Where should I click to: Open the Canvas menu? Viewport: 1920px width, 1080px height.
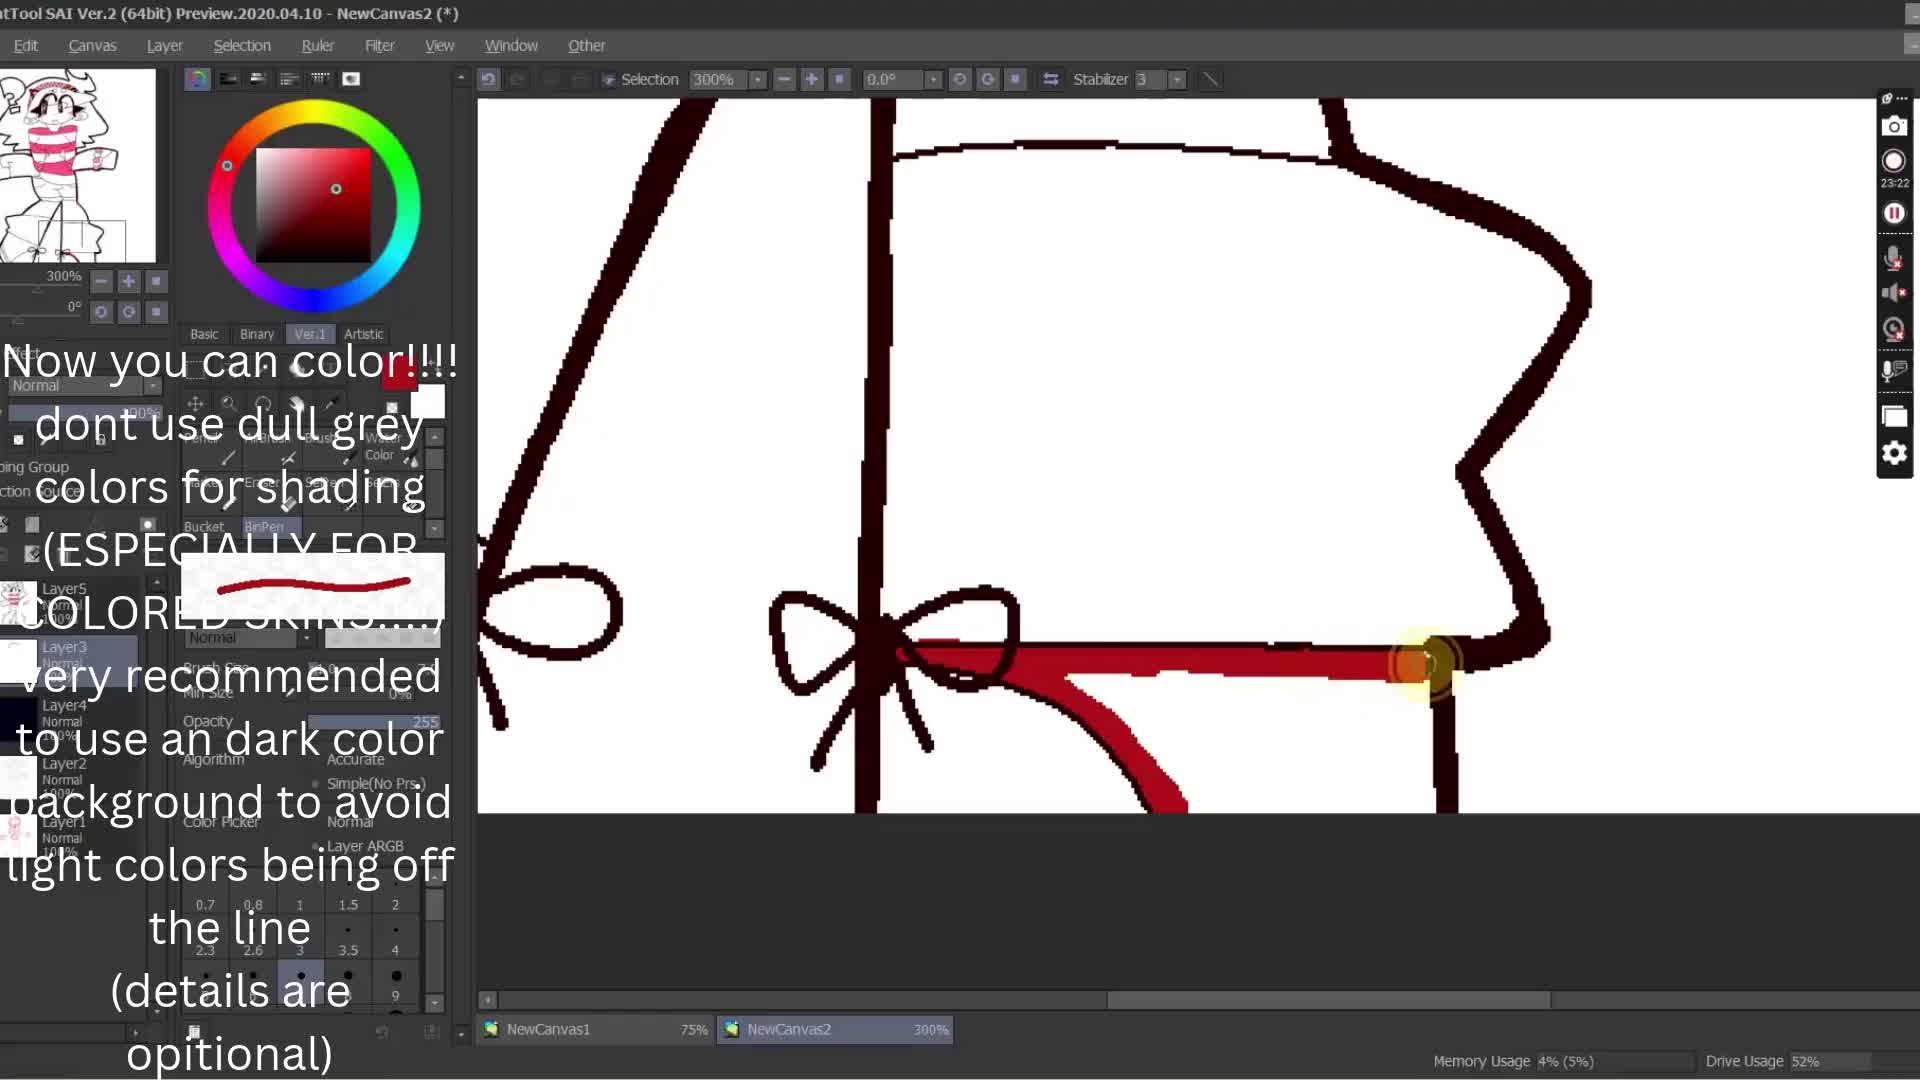click(x=92, y=46)
